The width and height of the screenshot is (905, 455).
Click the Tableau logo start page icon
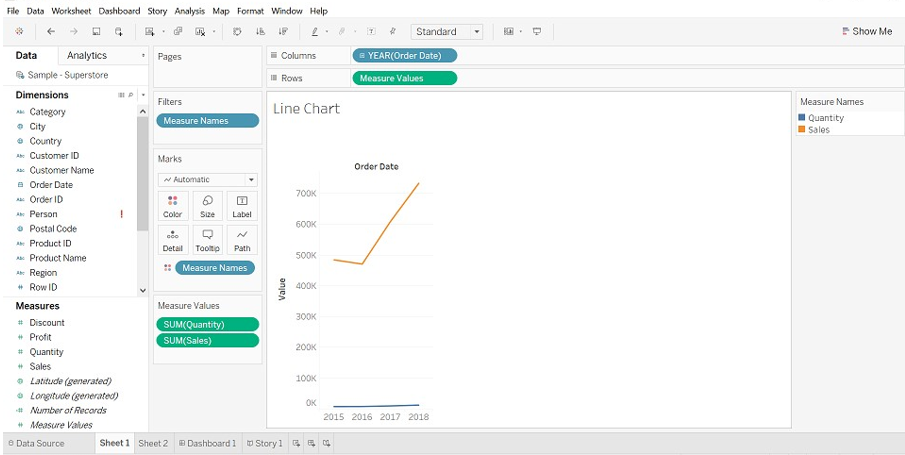(19, 31)
